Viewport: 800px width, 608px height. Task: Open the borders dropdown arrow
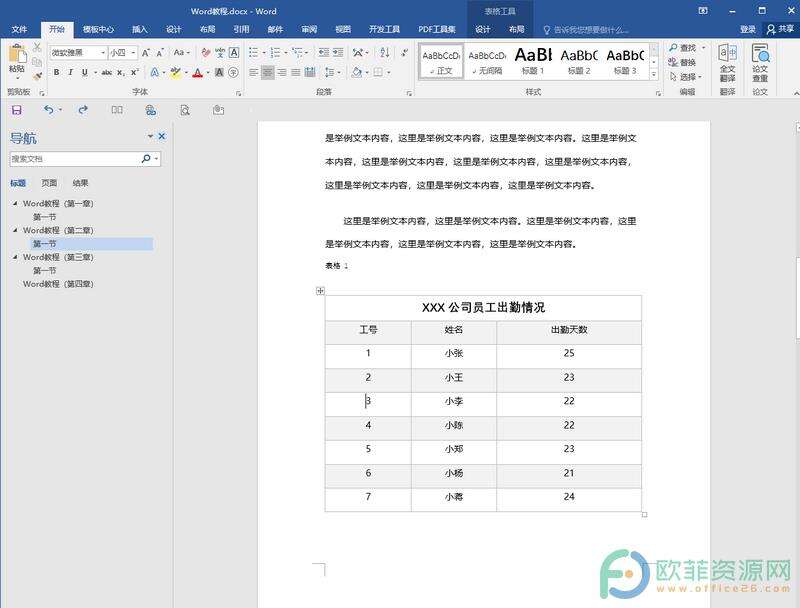[389, 72]
